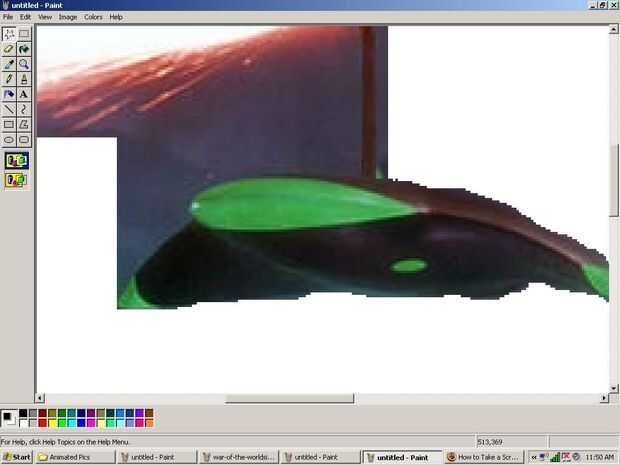Choose the olive palette color

click(52, 414)
